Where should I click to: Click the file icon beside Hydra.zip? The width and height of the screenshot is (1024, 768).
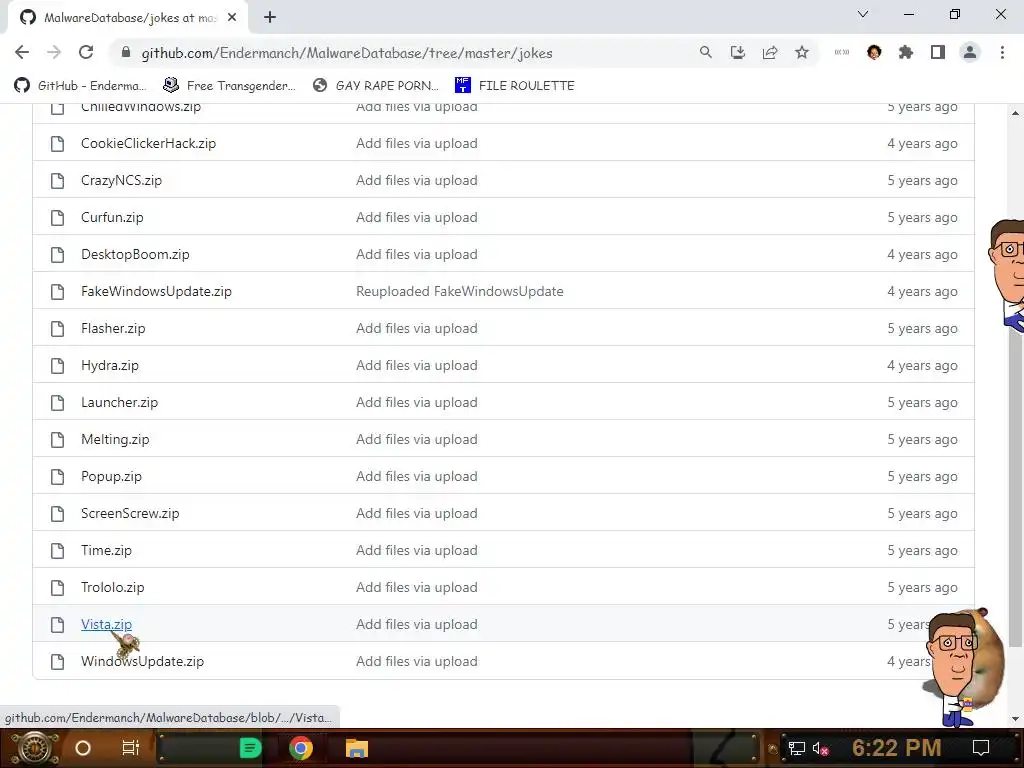click(x=57, y=366)
